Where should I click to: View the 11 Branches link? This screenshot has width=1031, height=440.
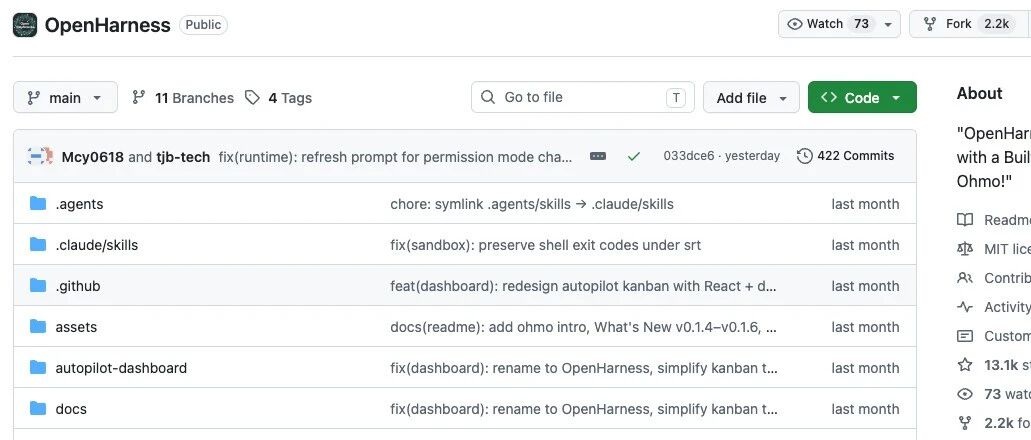(183, 98)
